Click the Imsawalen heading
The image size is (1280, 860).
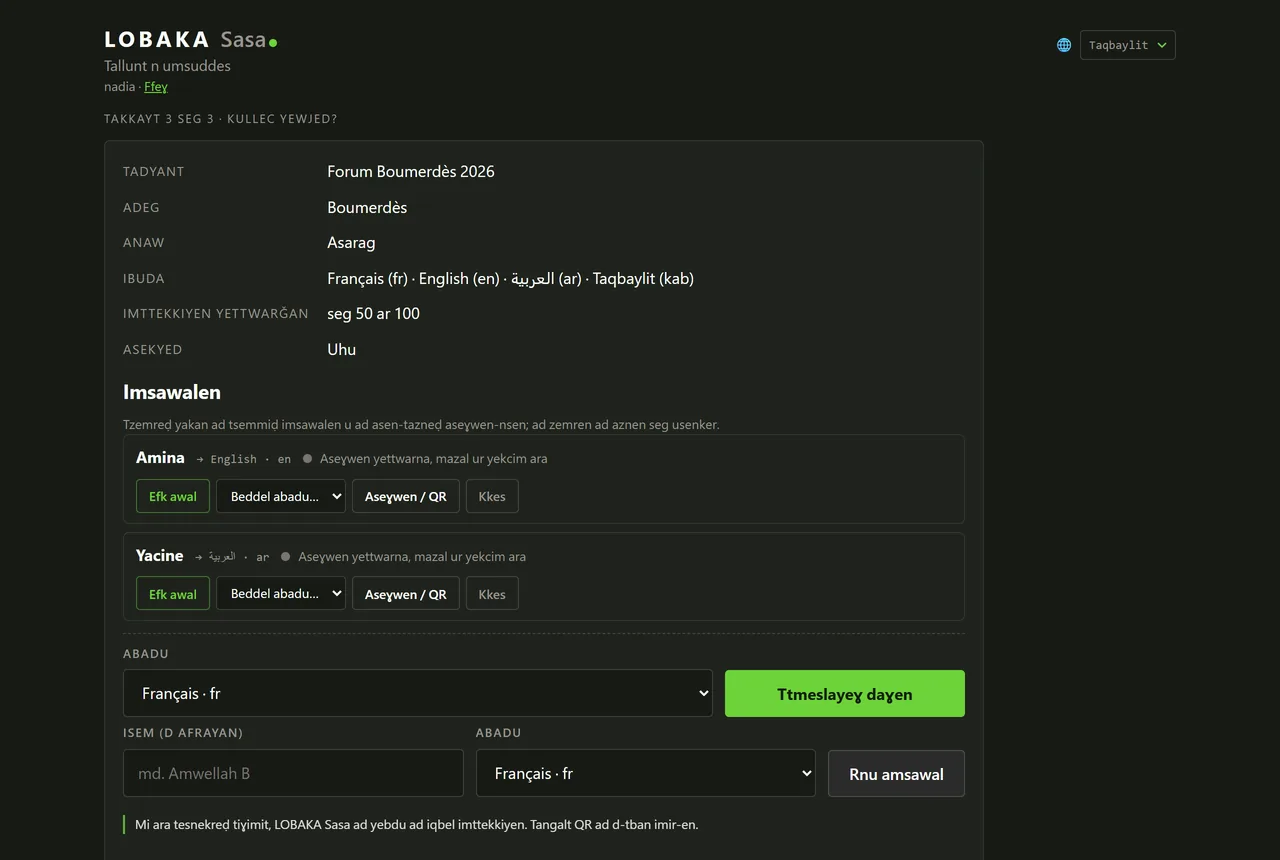[x=172, y=392]
